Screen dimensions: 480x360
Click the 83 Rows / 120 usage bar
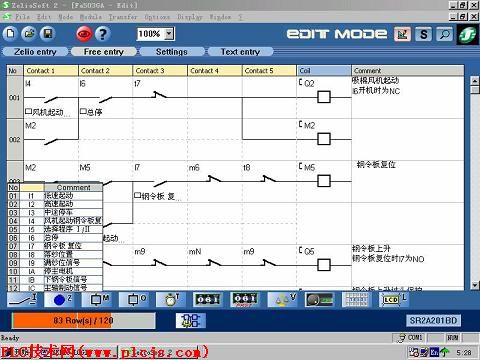point(84,321)
